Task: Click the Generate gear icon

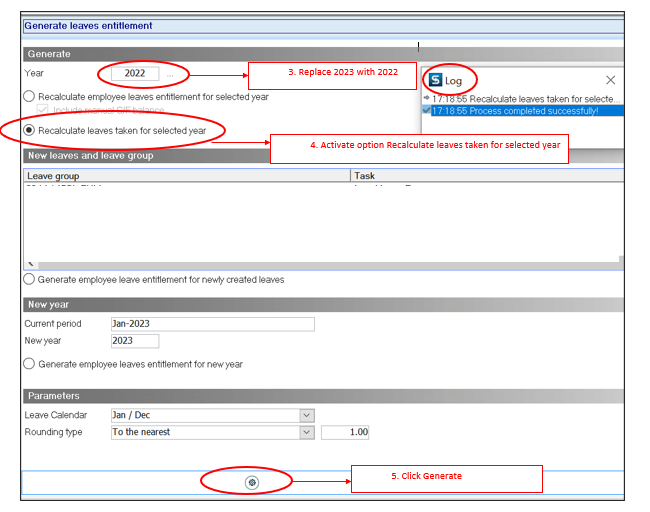Action: [252, 482]
